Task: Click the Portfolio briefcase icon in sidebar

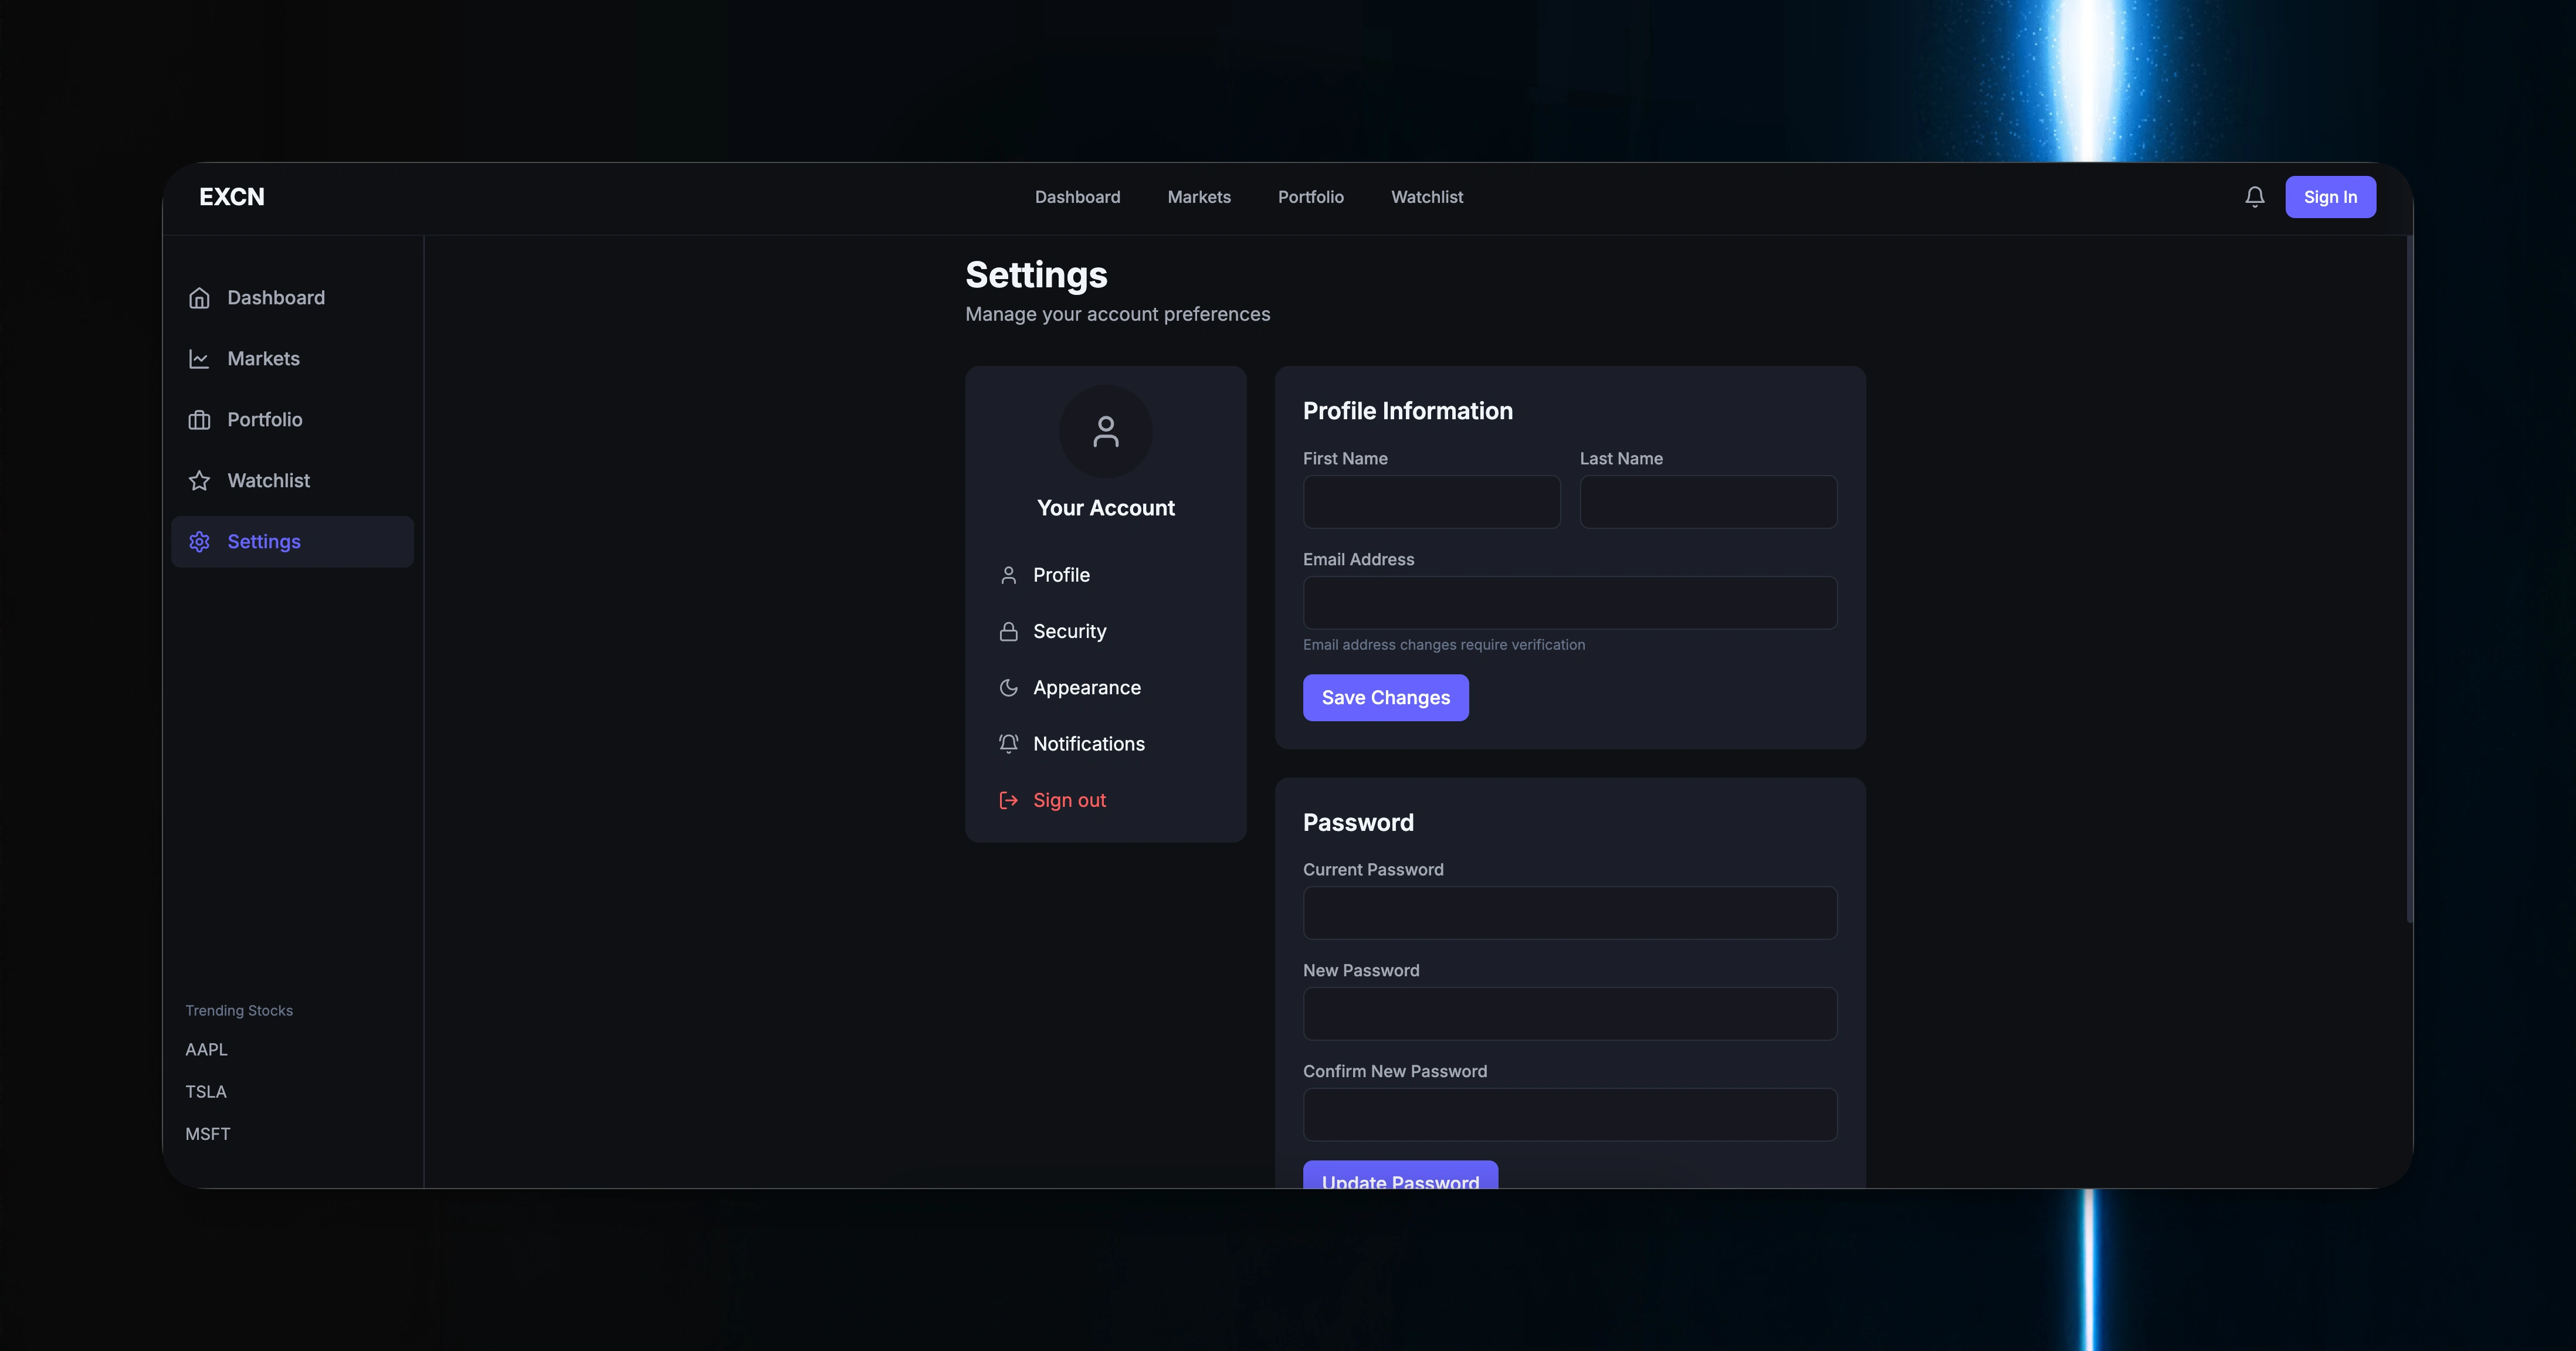Action: (199, 420)
